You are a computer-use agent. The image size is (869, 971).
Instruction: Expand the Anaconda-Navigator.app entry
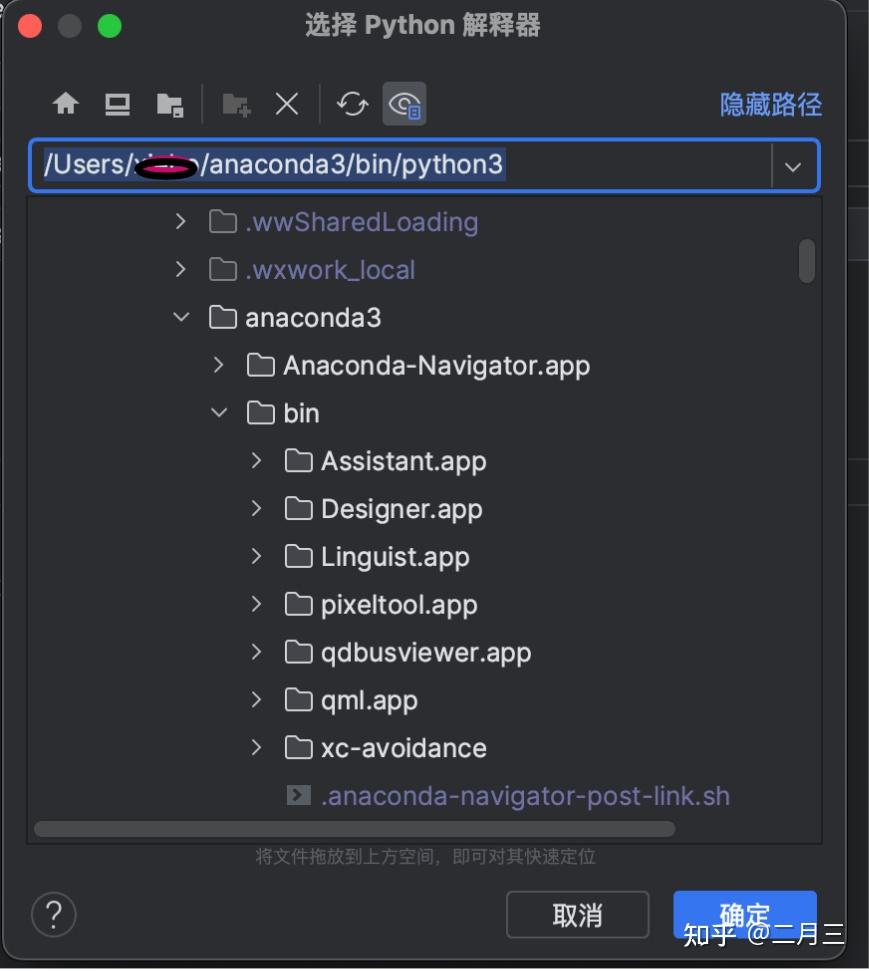[219, 365]
